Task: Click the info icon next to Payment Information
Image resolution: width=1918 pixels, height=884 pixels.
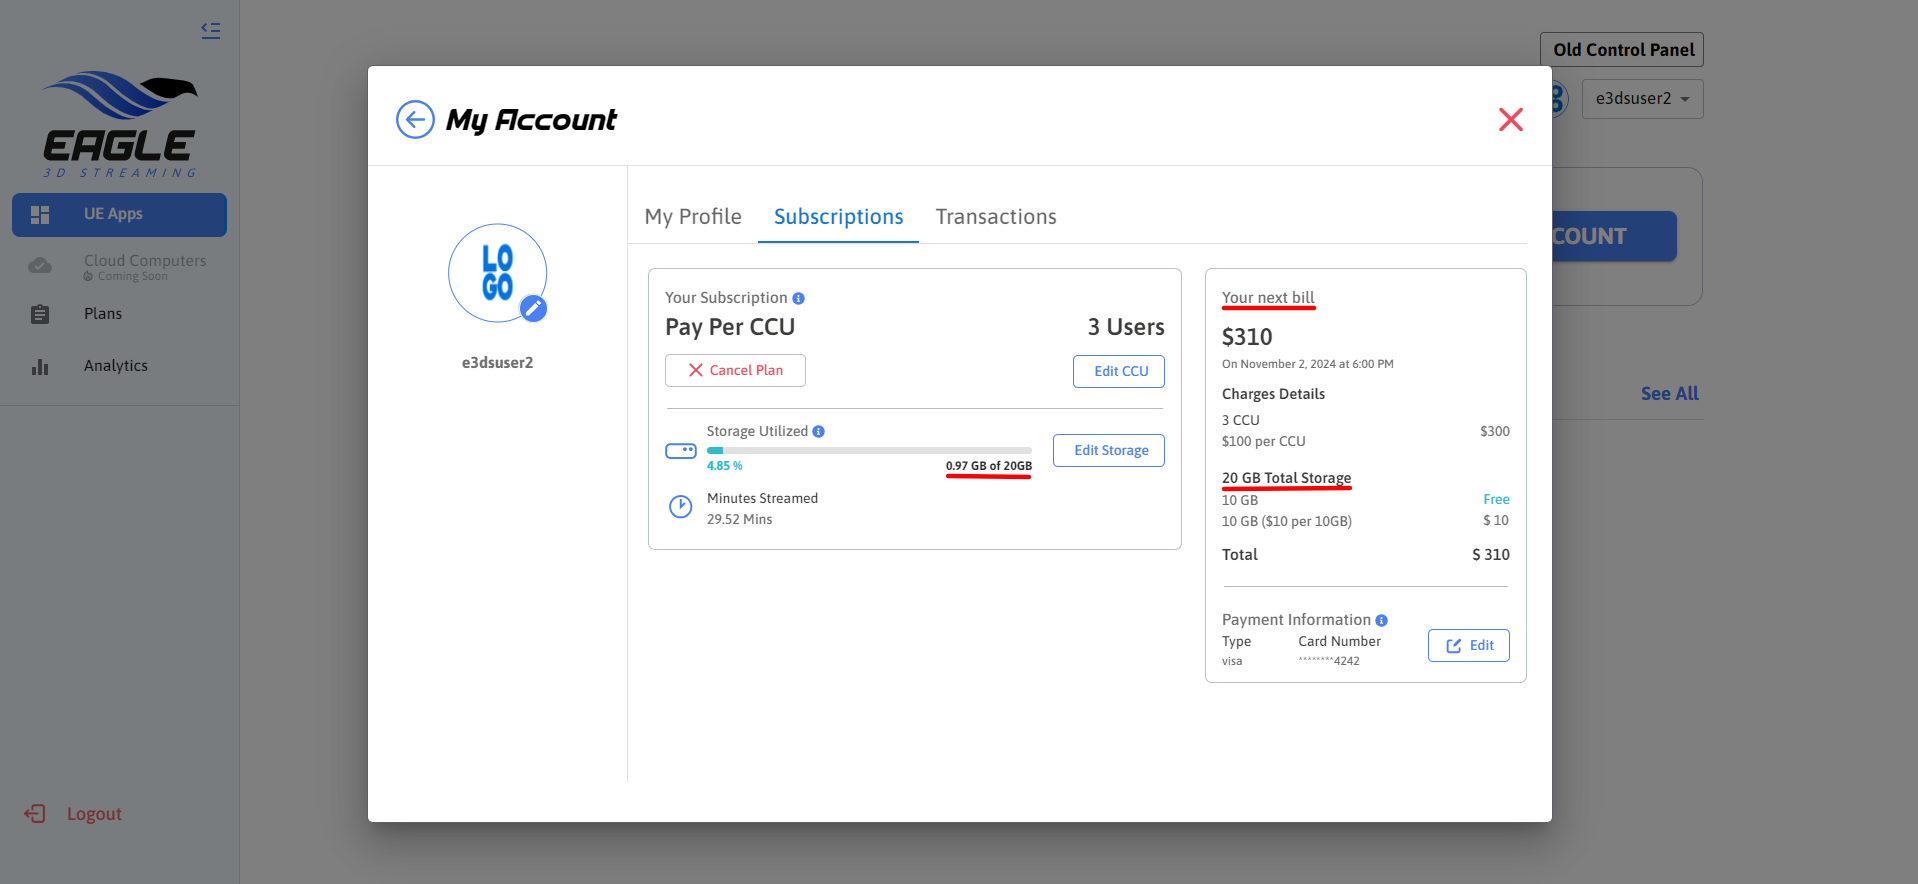Action: click(1381, 620)
